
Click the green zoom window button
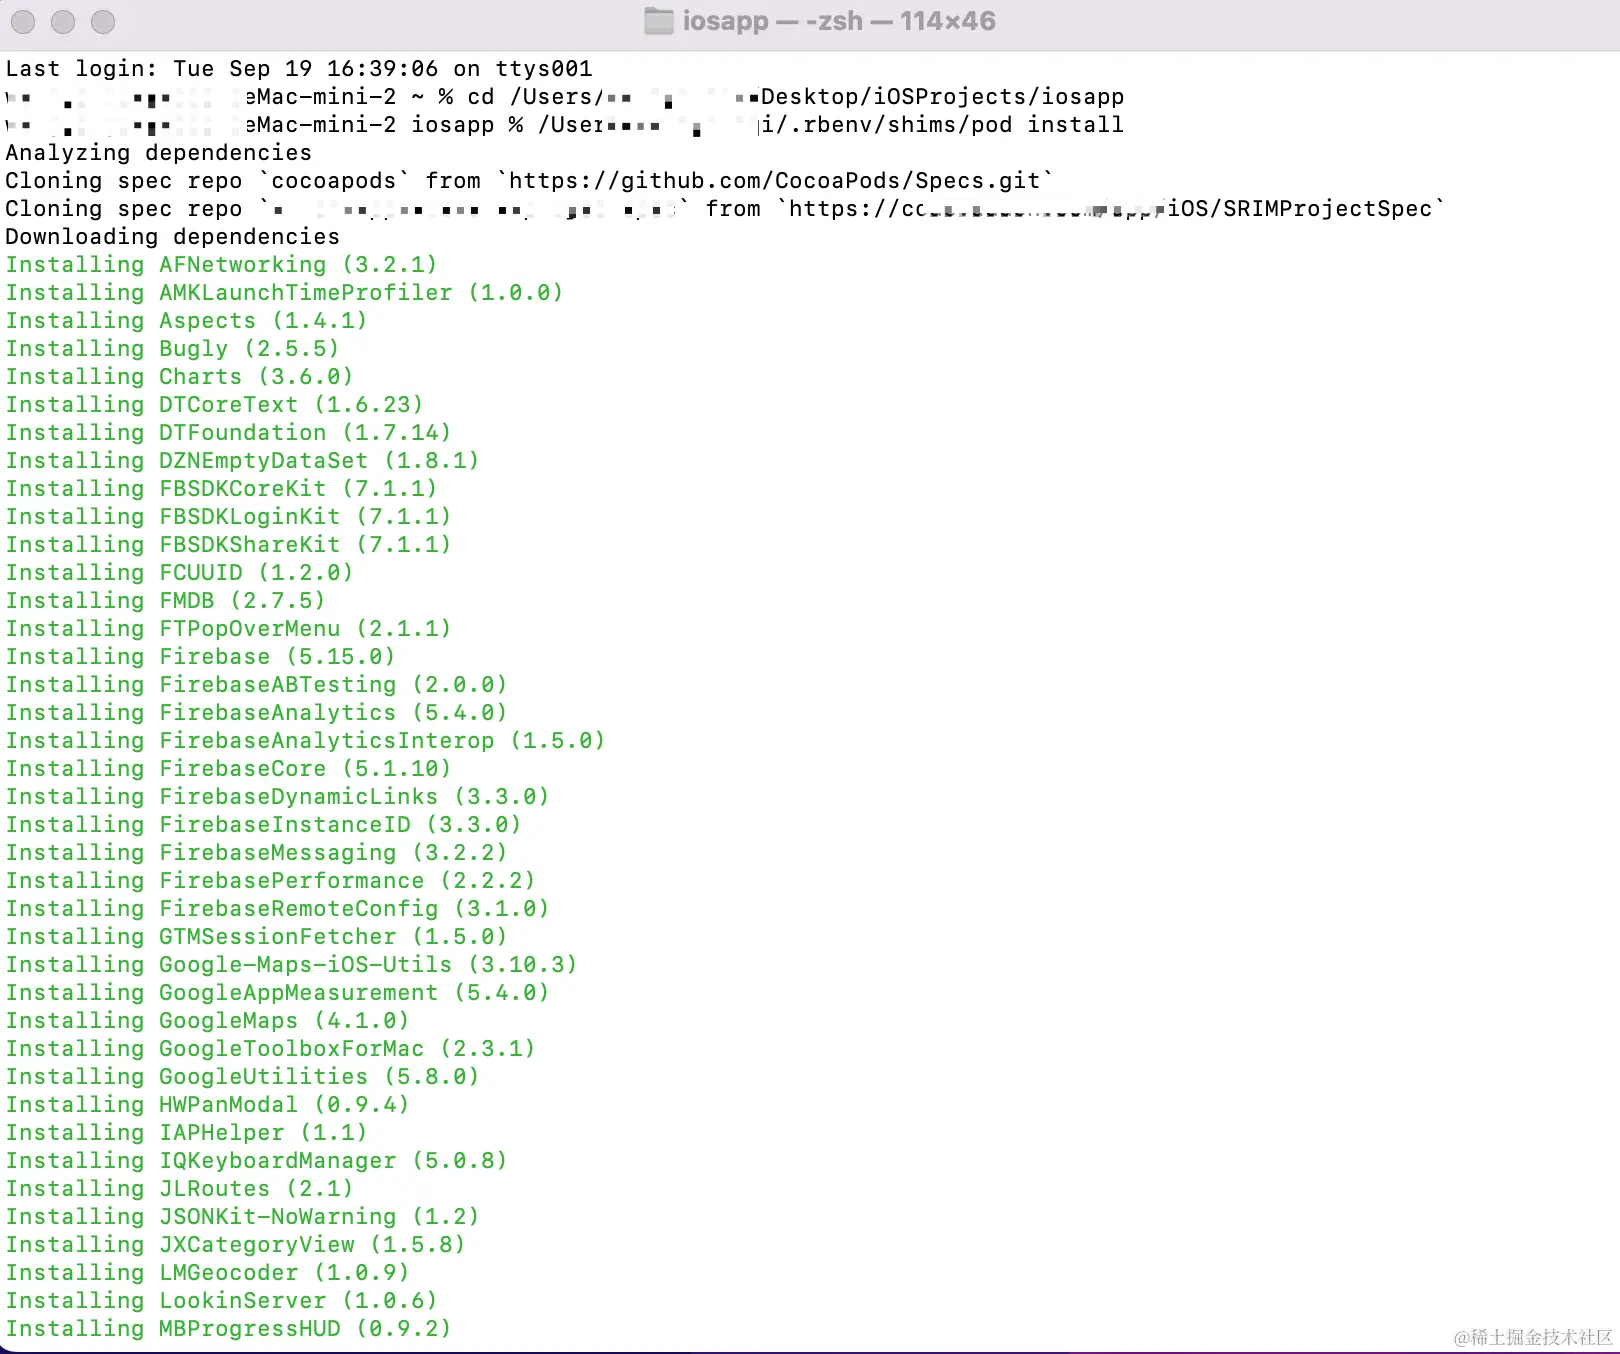click(x=103, y=21)
